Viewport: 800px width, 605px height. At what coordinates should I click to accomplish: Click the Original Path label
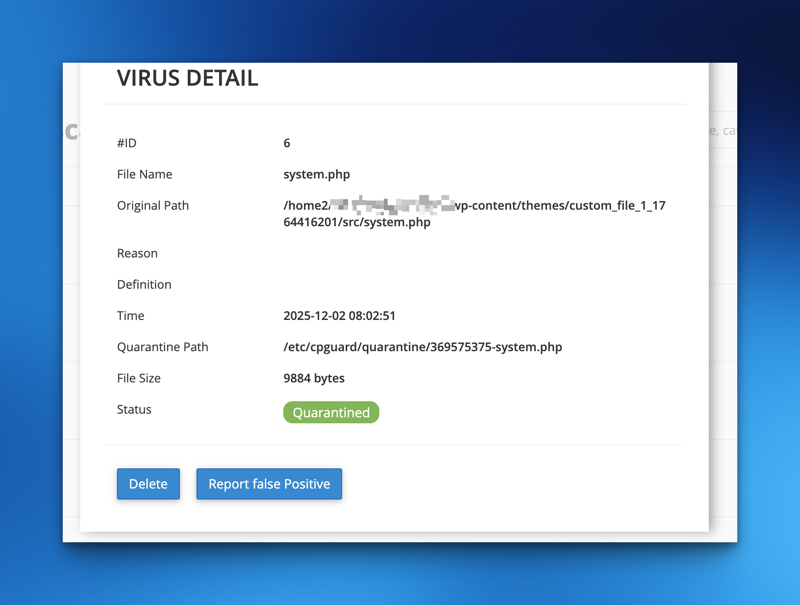point(153,205)
